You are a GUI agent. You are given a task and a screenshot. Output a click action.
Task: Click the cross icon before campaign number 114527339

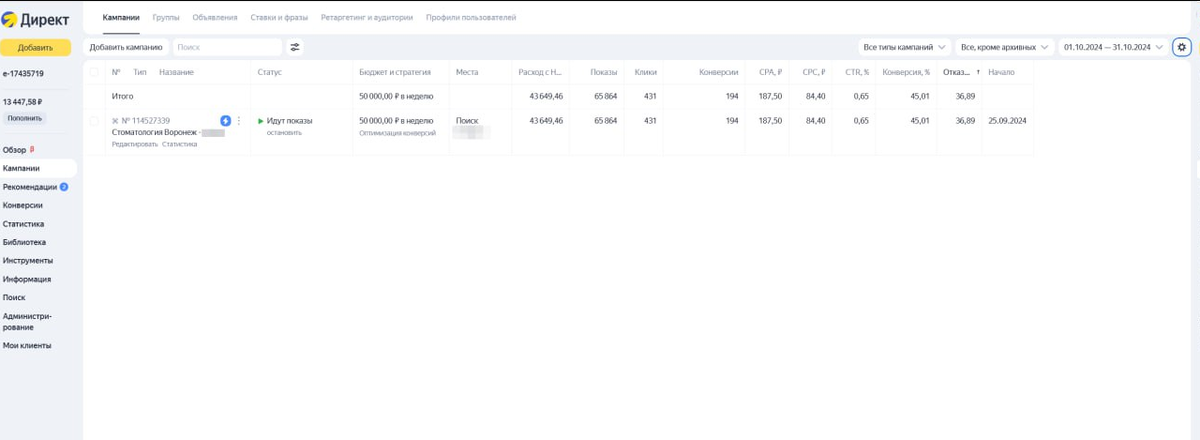coord(115,121)
